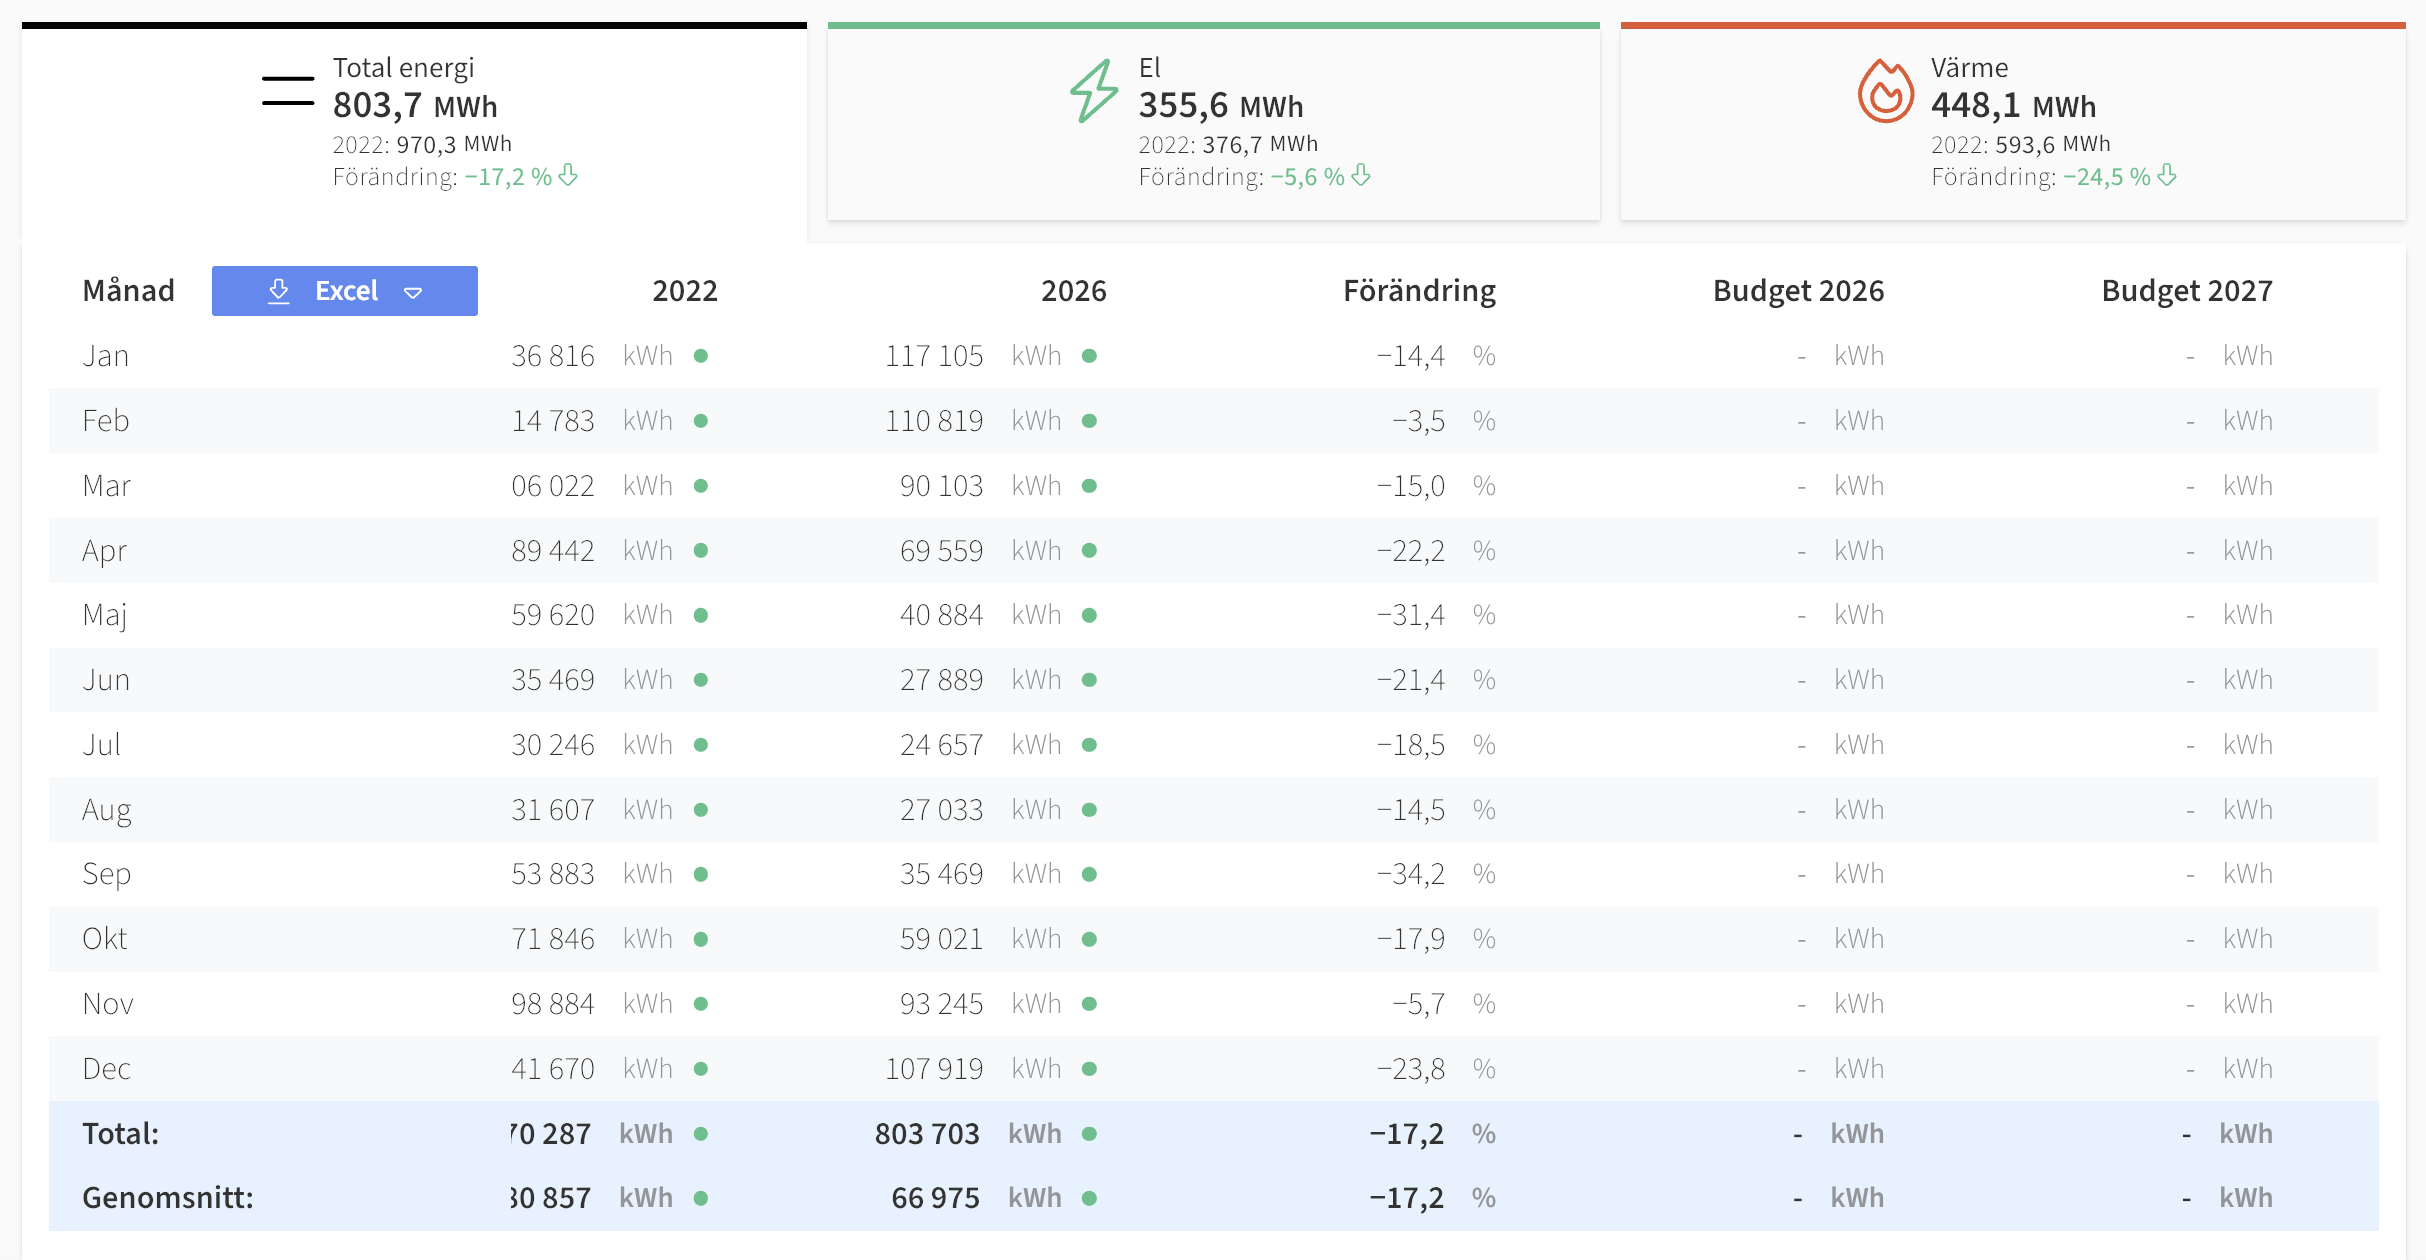
Task: Click the download icon on Excel button
Action: pos(279,291)
